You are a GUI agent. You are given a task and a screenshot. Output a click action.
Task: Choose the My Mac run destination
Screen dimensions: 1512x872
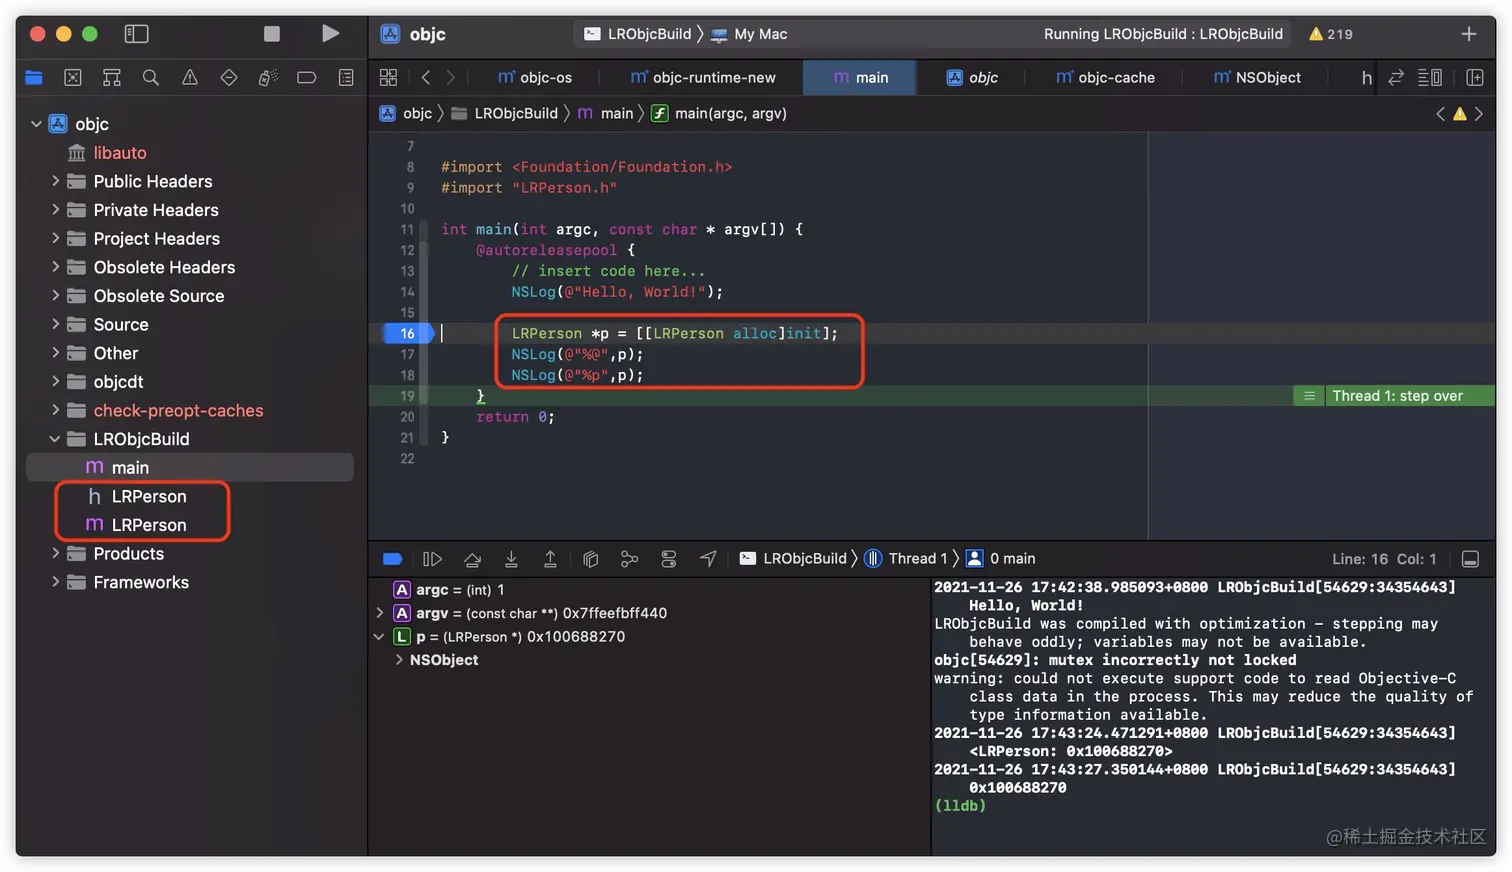point(749,34)
